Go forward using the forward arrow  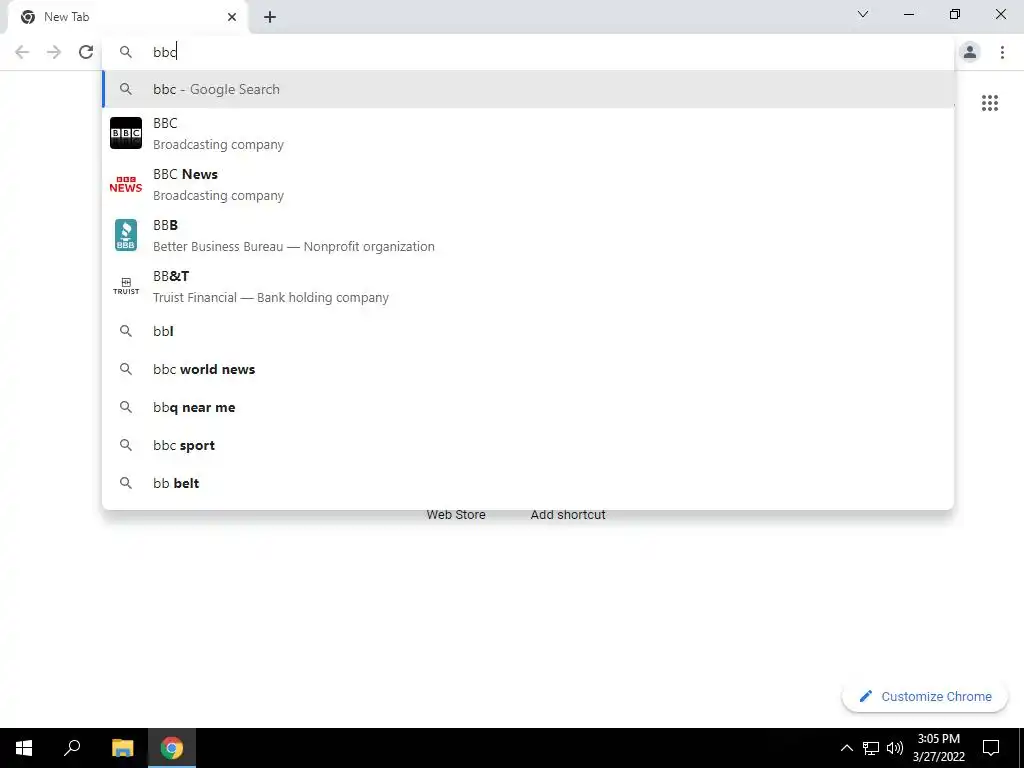[54, 52]
